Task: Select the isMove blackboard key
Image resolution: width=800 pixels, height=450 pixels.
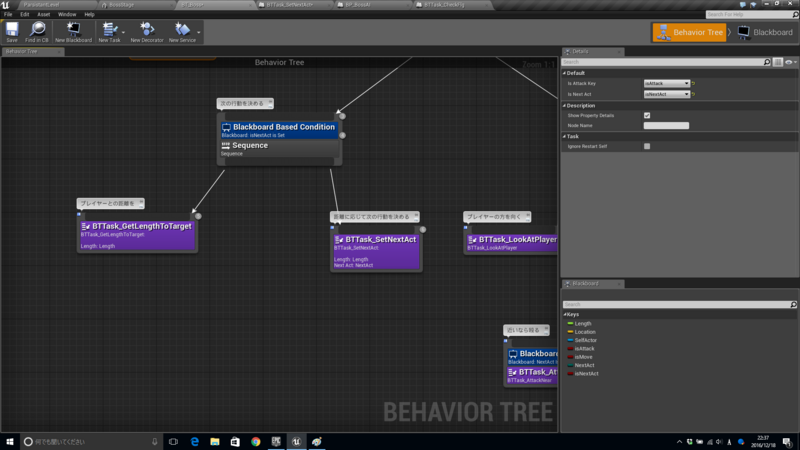Action: 583,357
